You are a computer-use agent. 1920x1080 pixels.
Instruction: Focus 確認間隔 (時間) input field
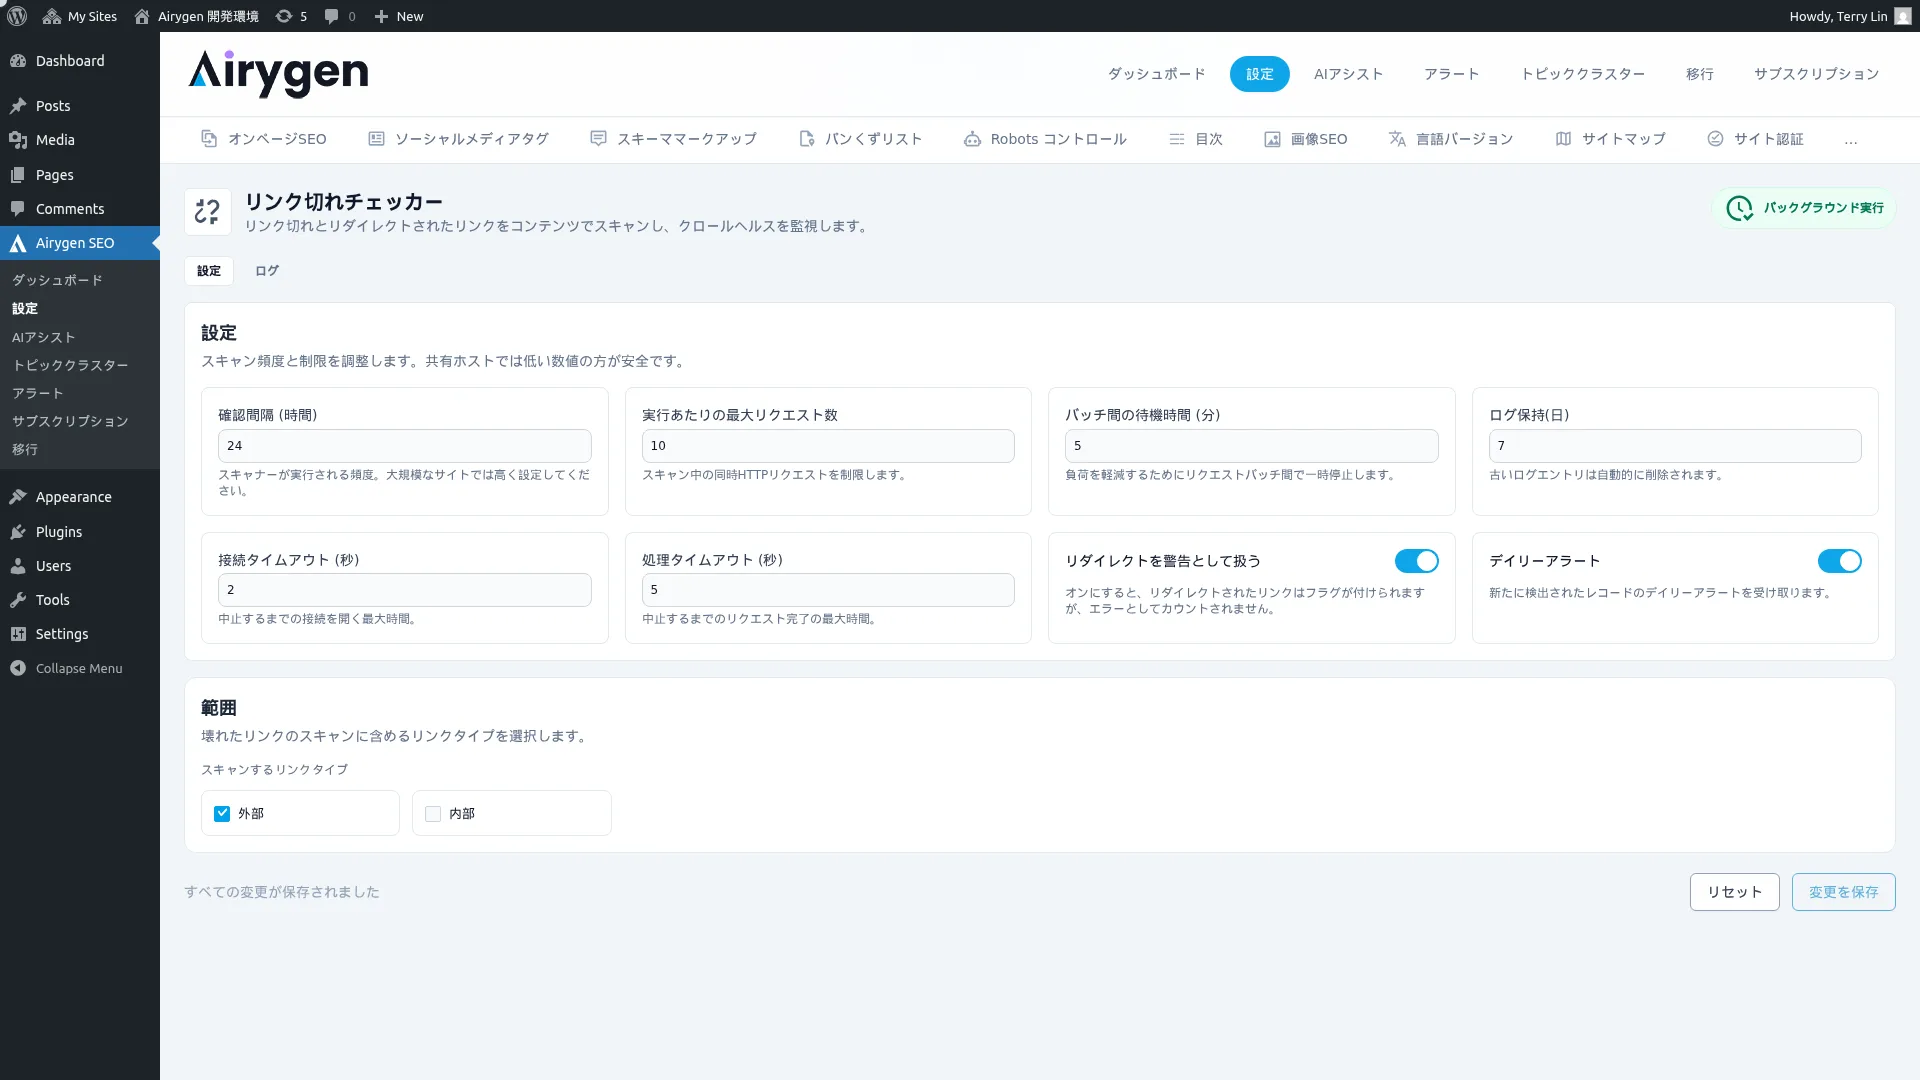click(404, 446)
